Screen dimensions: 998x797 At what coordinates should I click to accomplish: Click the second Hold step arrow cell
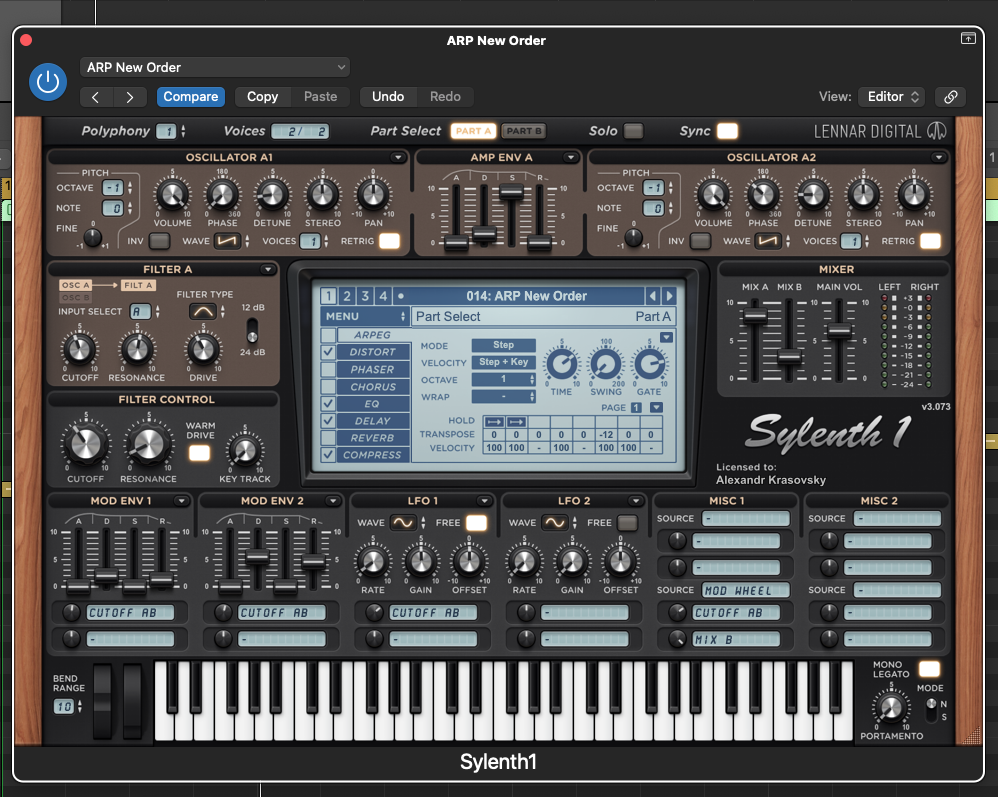517,421
